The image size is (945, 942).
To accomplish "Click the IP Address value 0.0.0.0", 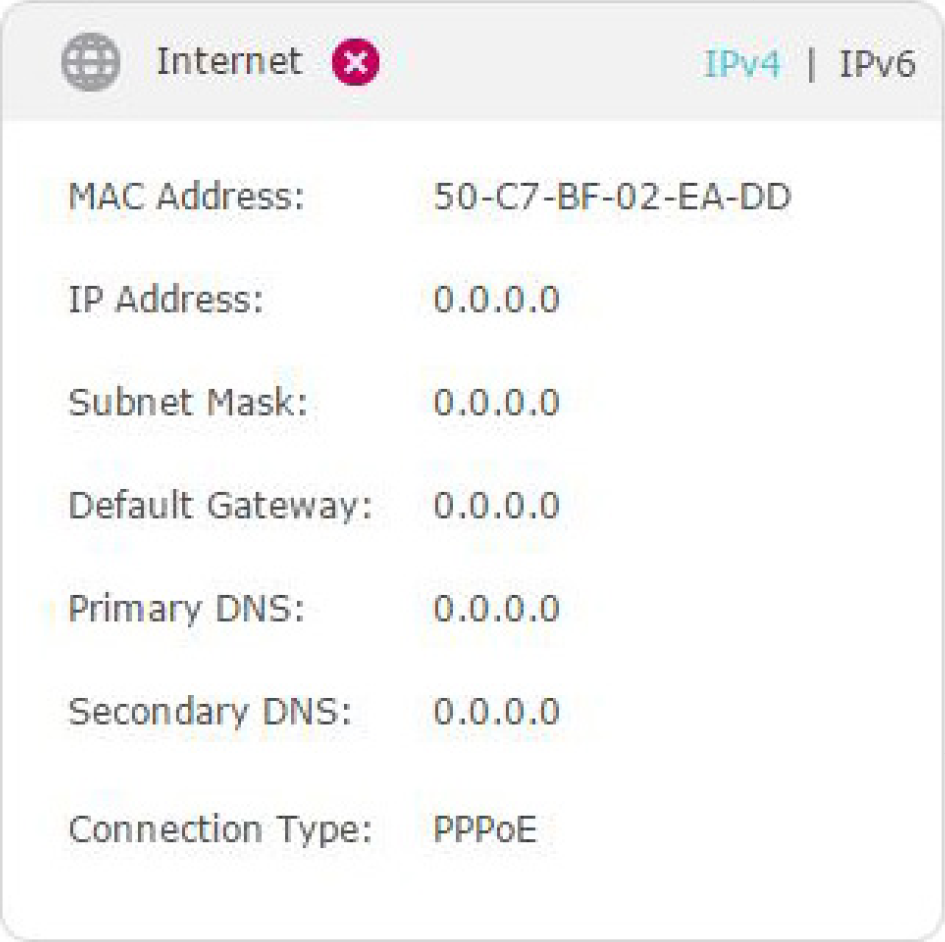I will pyautogui.click(x=497, y=300).
